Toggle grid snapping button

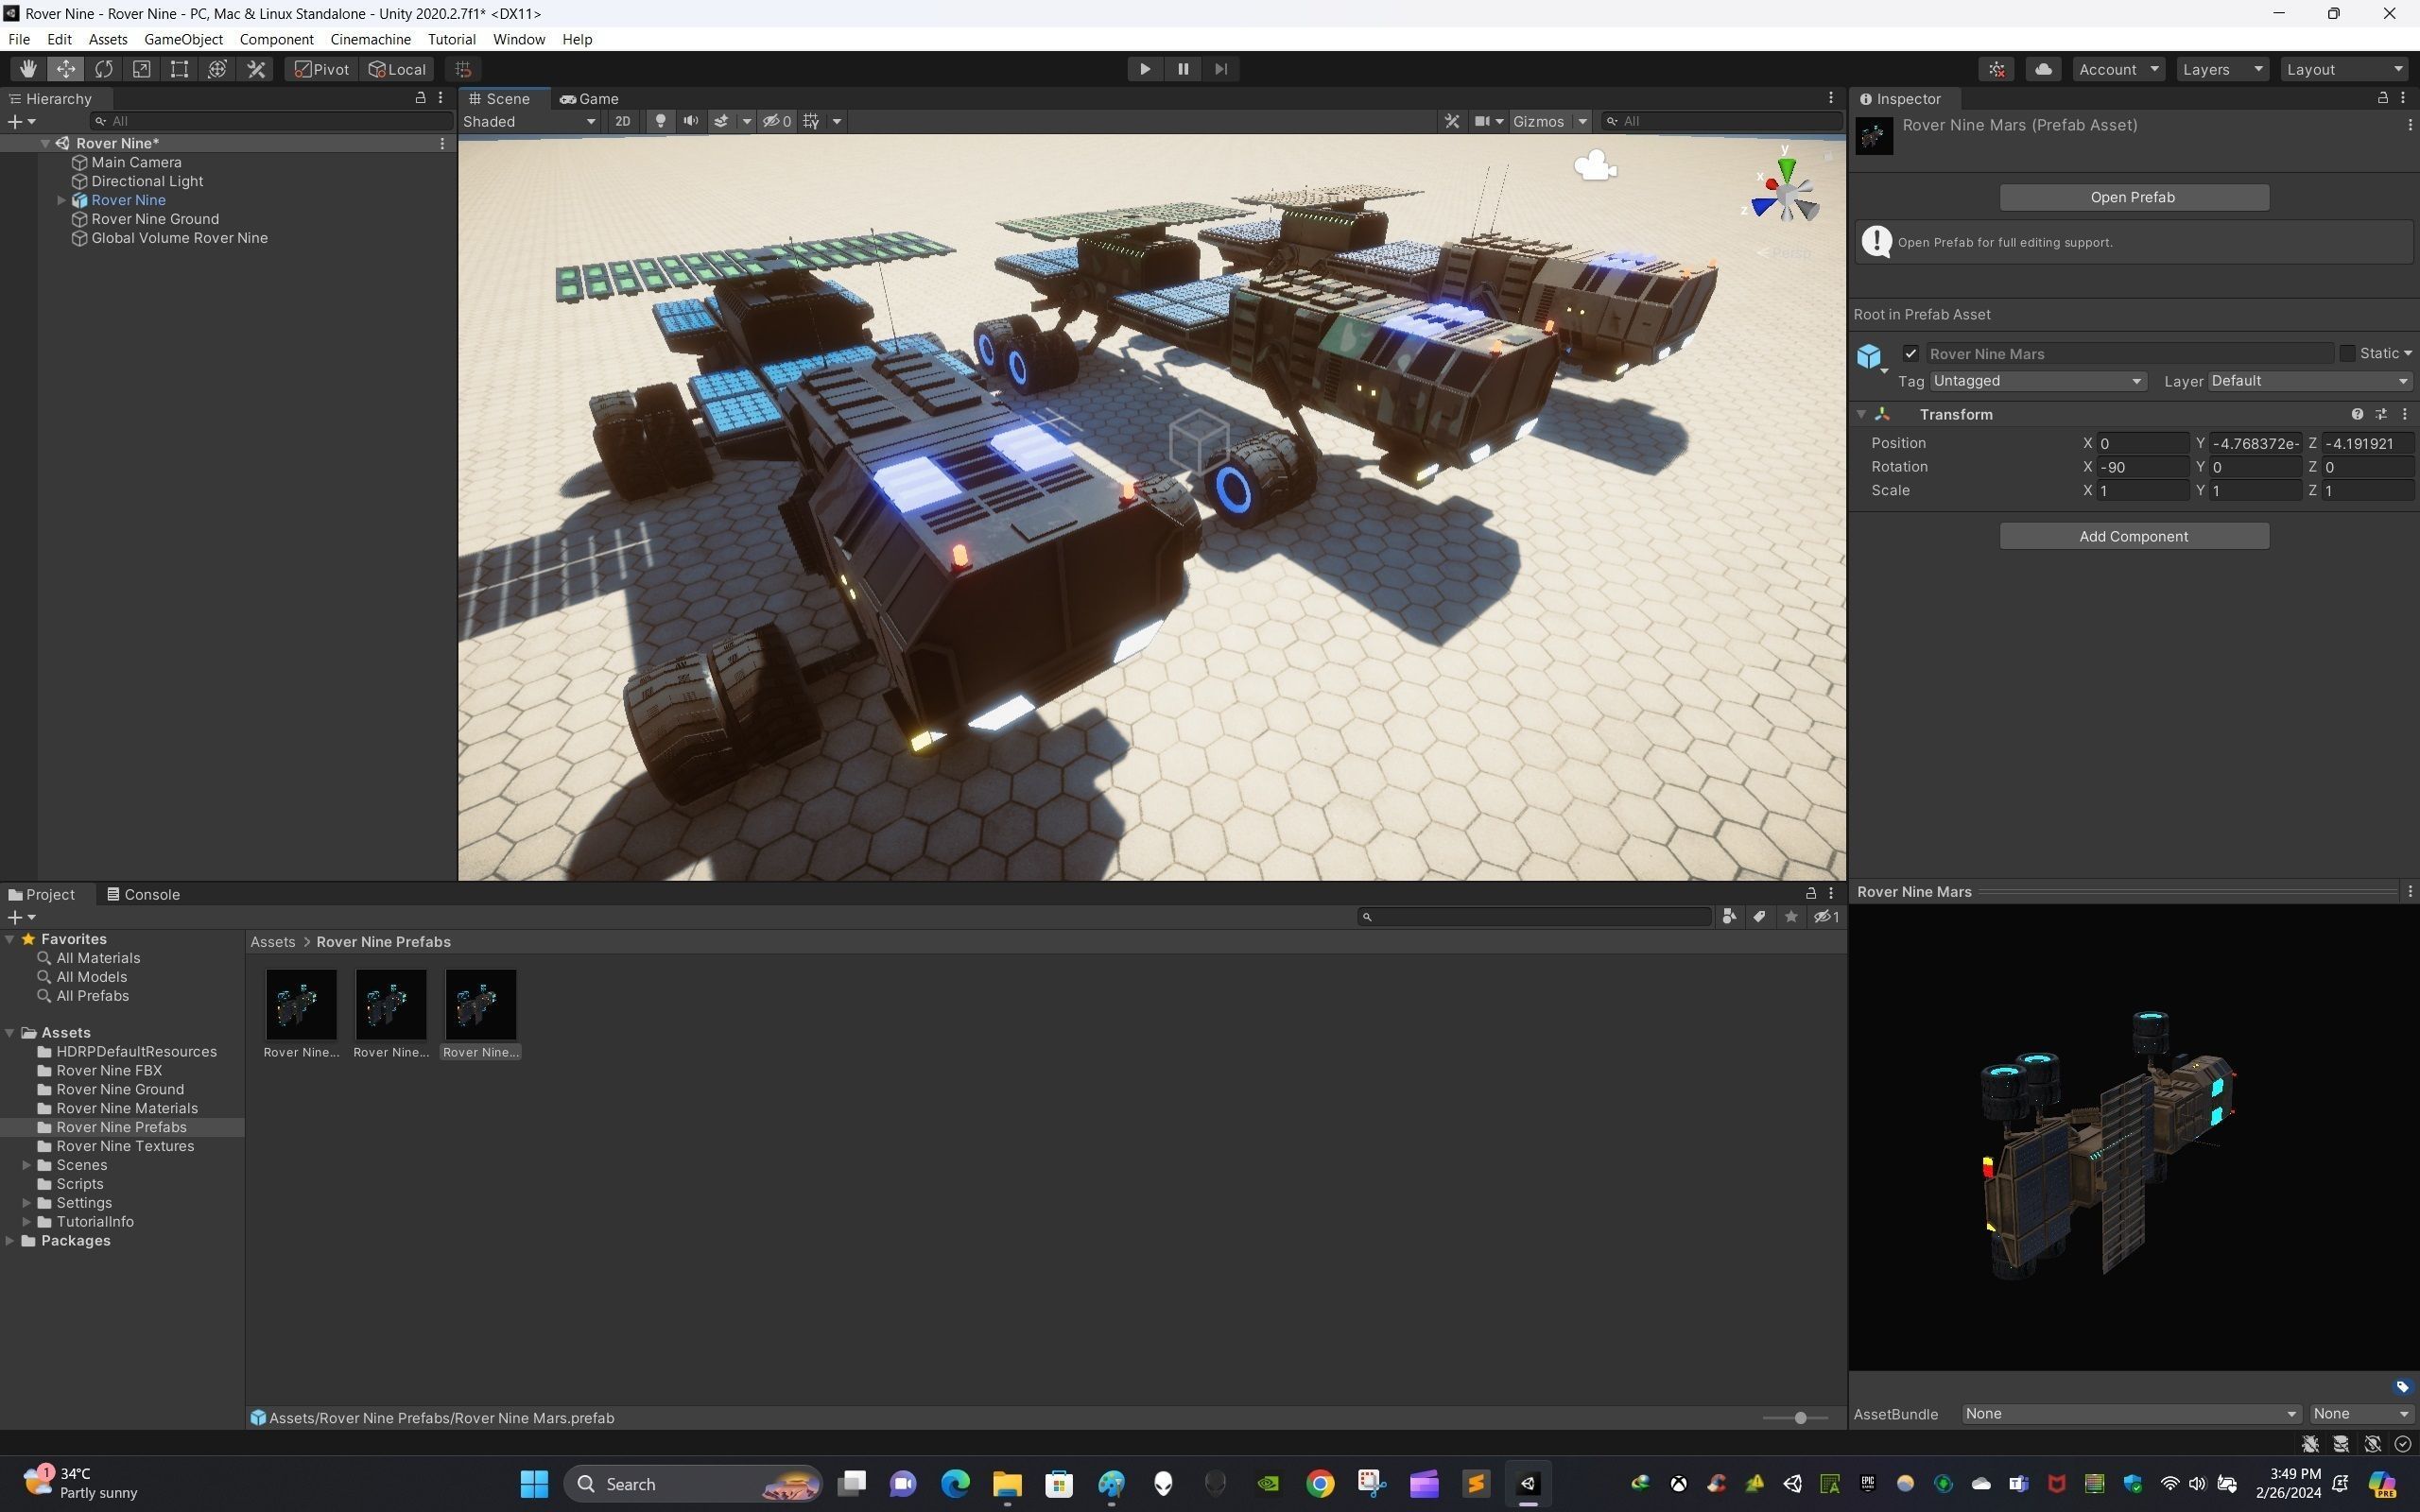[463, 69]
